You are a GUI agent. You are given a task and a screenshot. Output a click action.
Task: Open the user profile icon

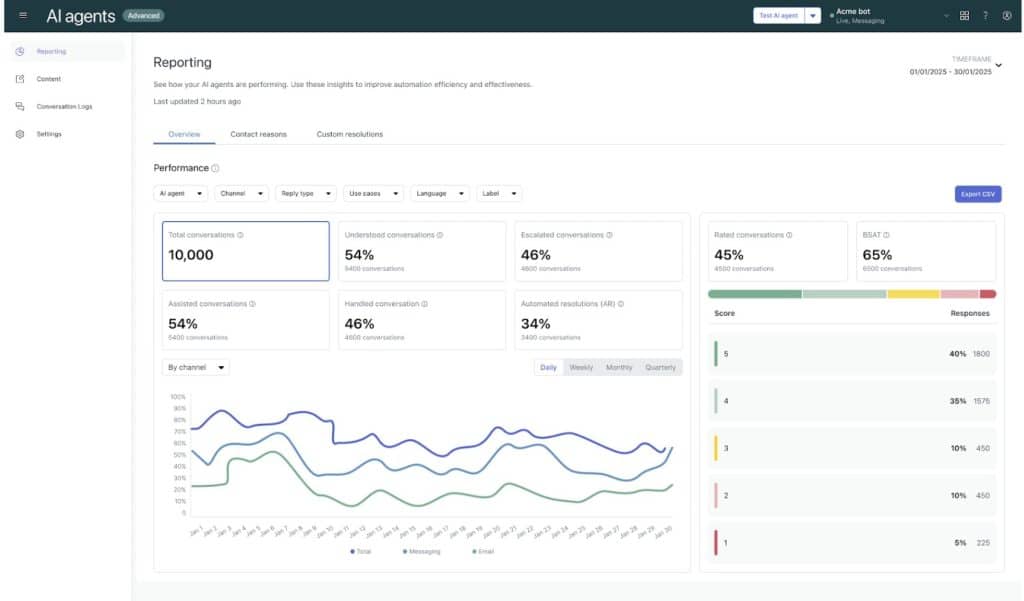pos(1006,16)
